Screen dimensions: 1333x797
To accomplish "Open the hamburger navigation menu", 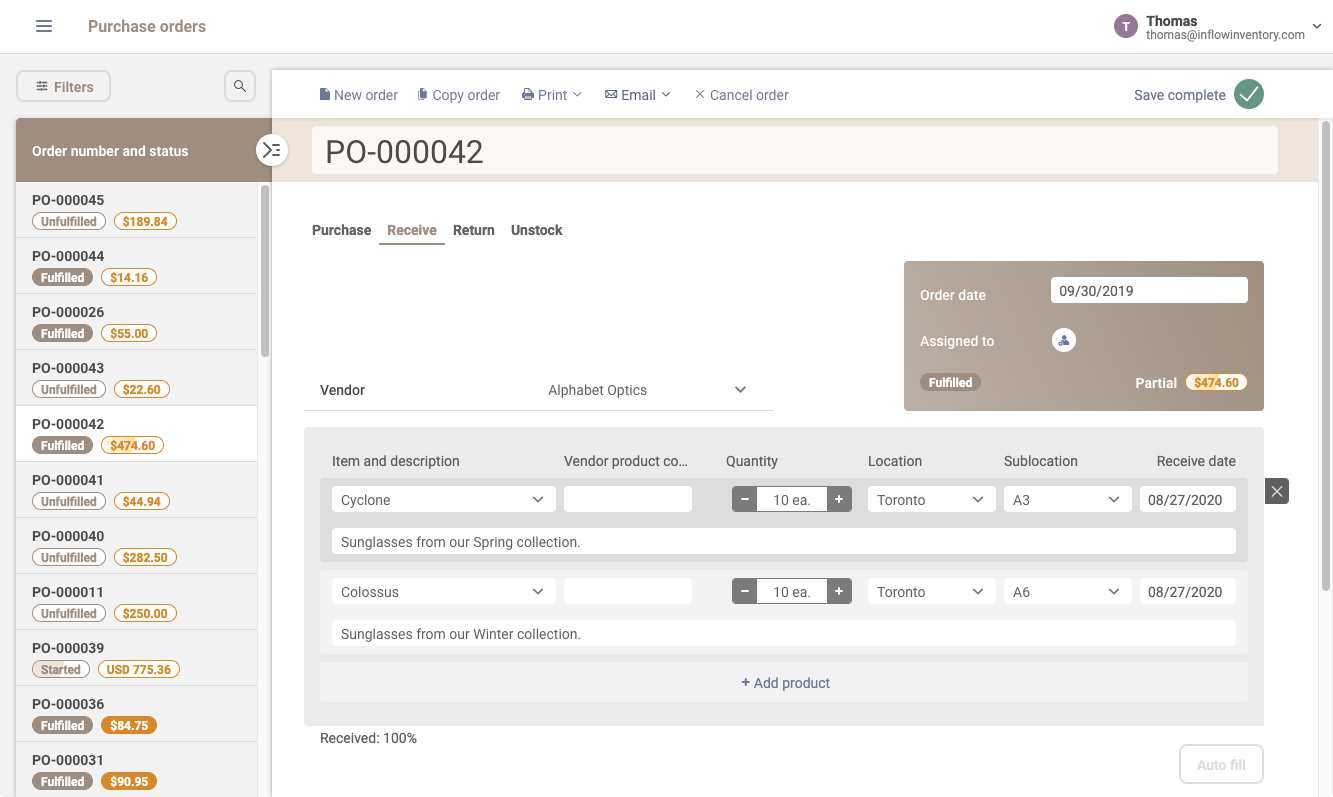I will tap(44, 26).
